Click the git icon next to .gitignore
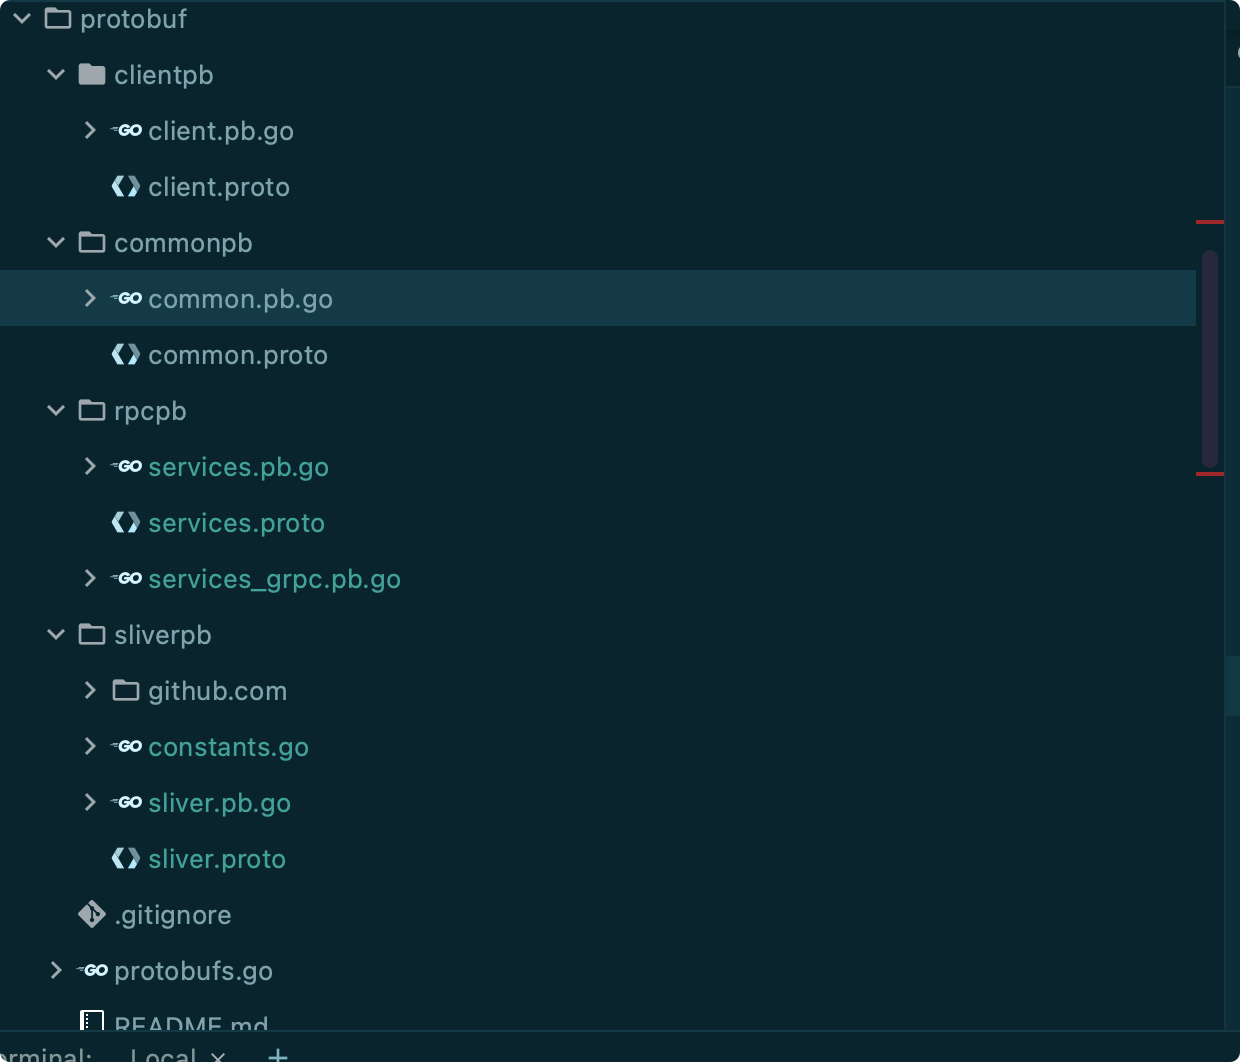This screenshot has width=1240, height=1062. click(x=90, y=914)
